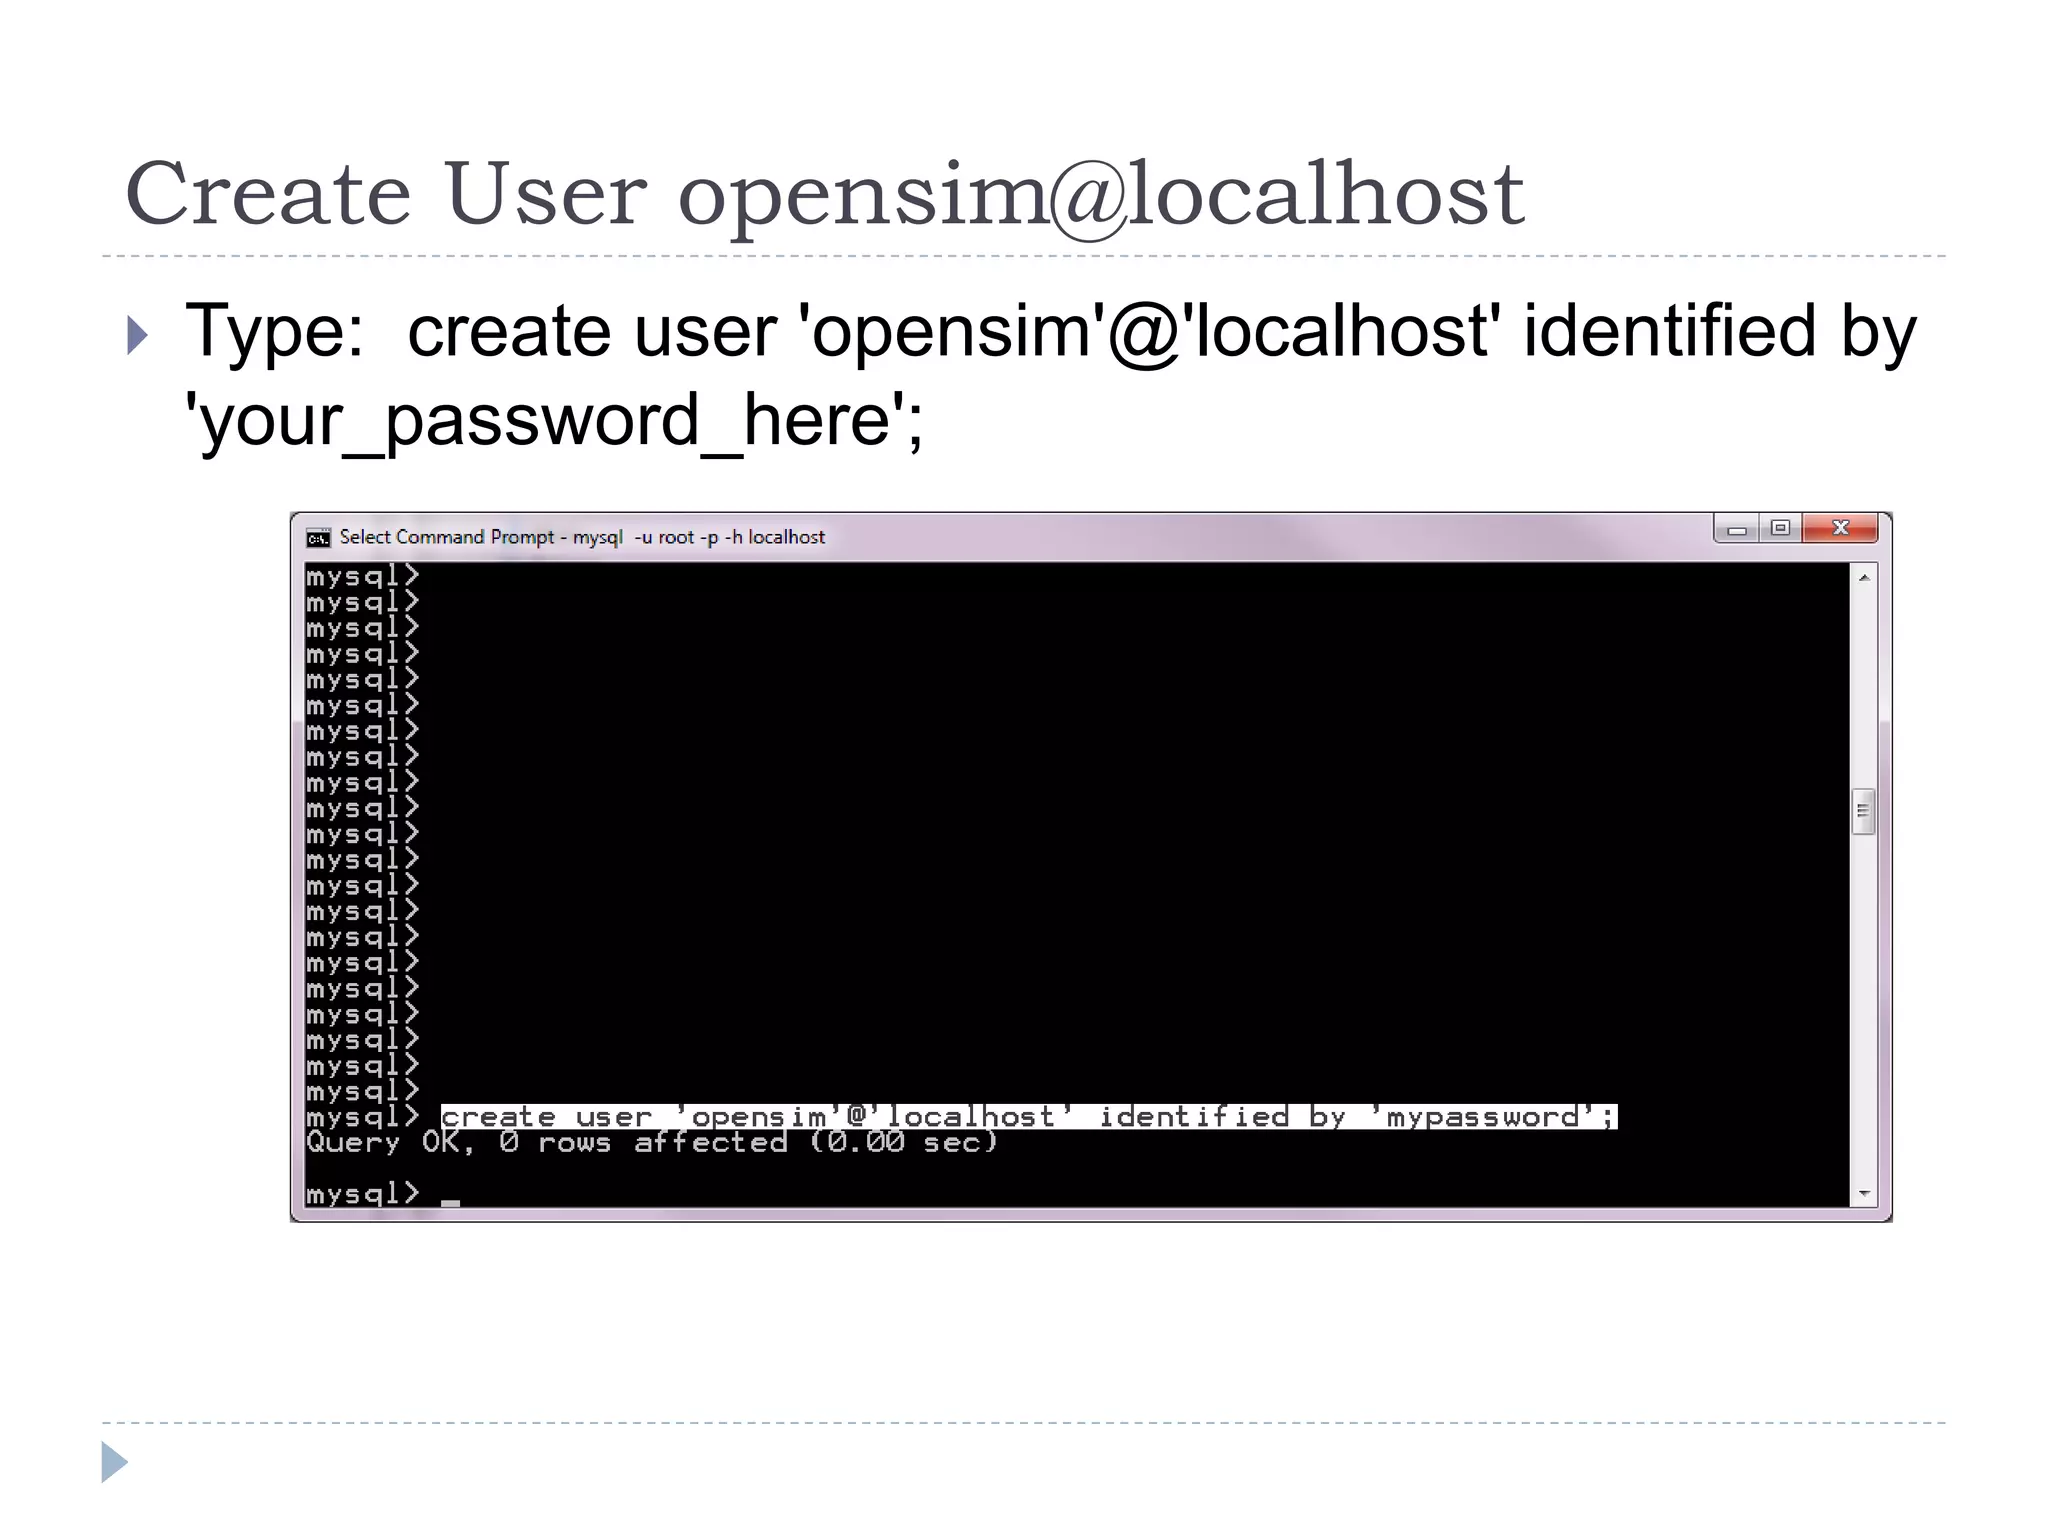Minimize the Command Prompt window
The width and height of the screenshot is (2048, 1536).
[1737, 528]
